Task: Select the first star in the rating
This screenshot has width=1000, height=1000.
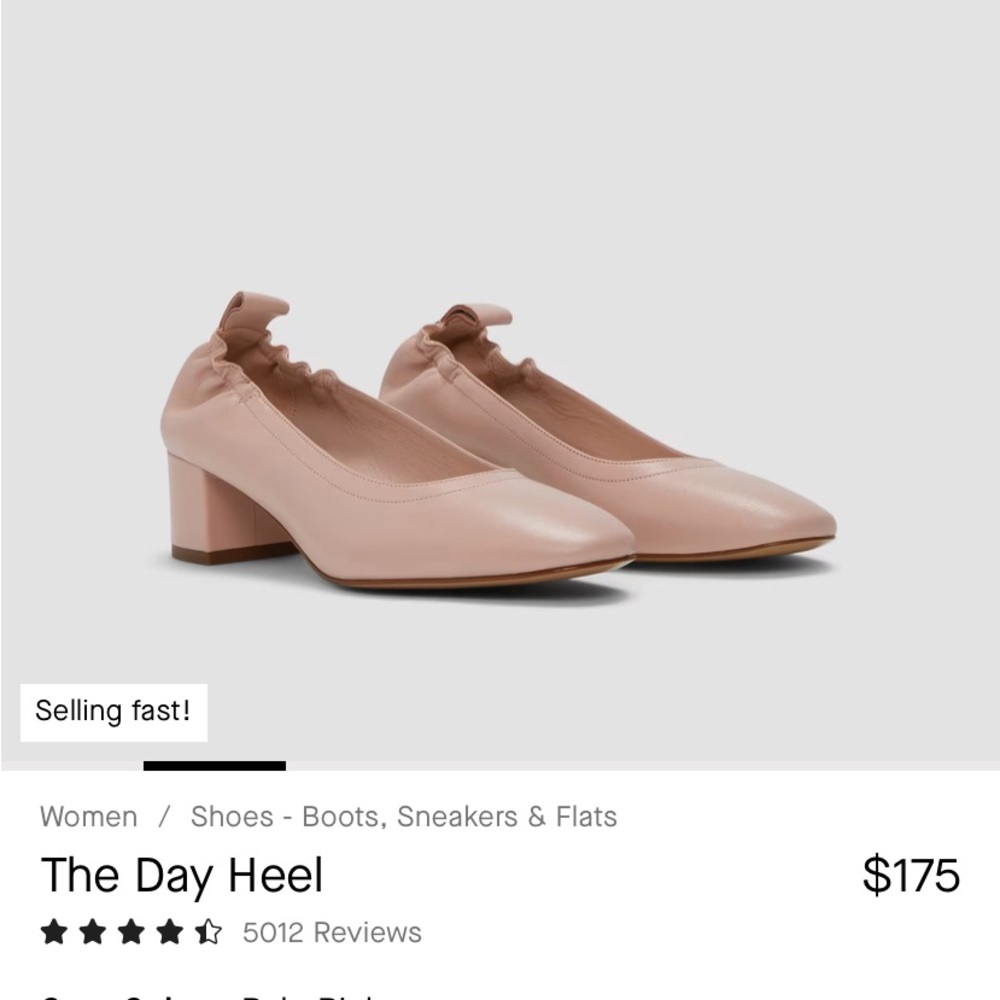Action: pyautogui.click(x=55, y=932)
